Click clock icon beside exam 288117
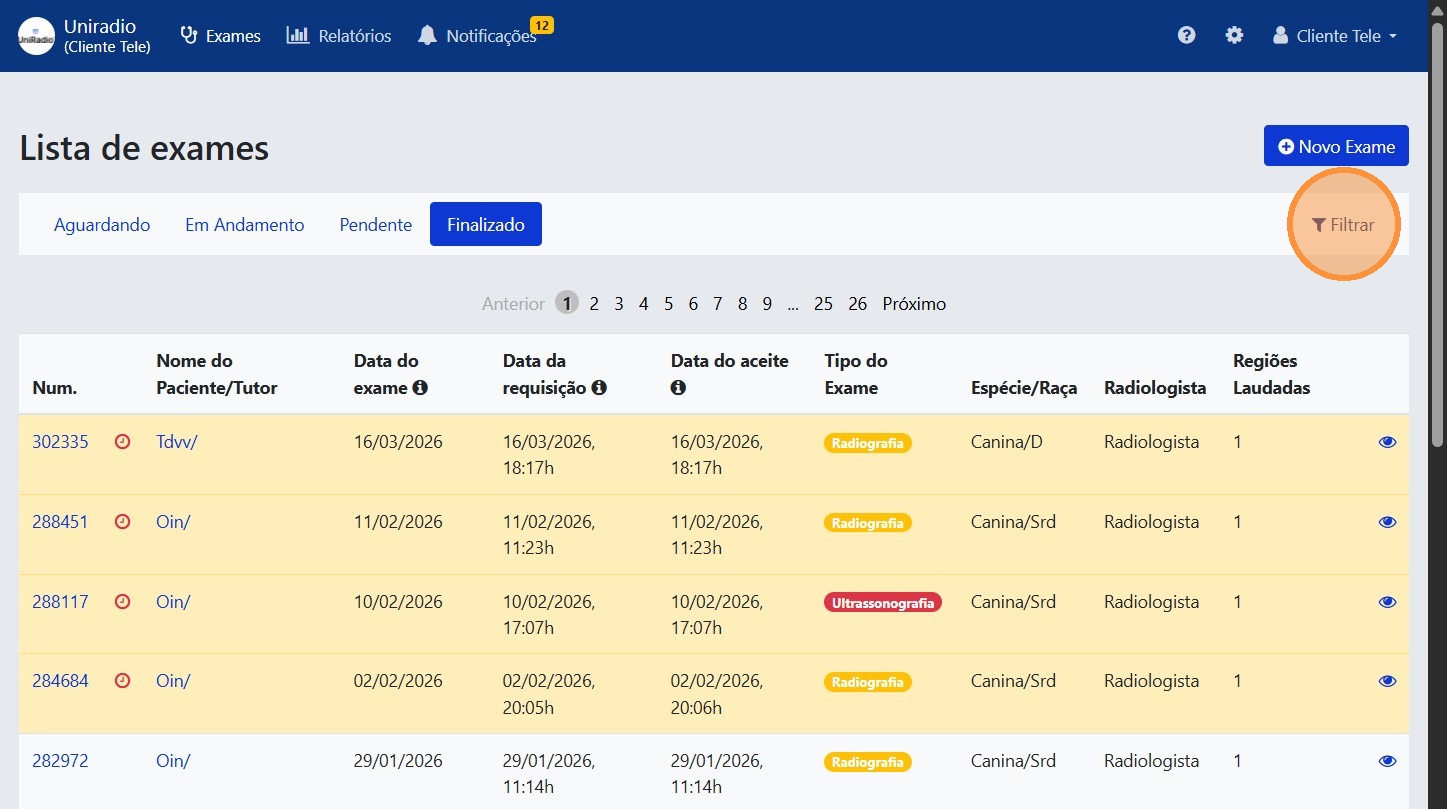Screen dimensions: 1447x809 pos(123,602)
